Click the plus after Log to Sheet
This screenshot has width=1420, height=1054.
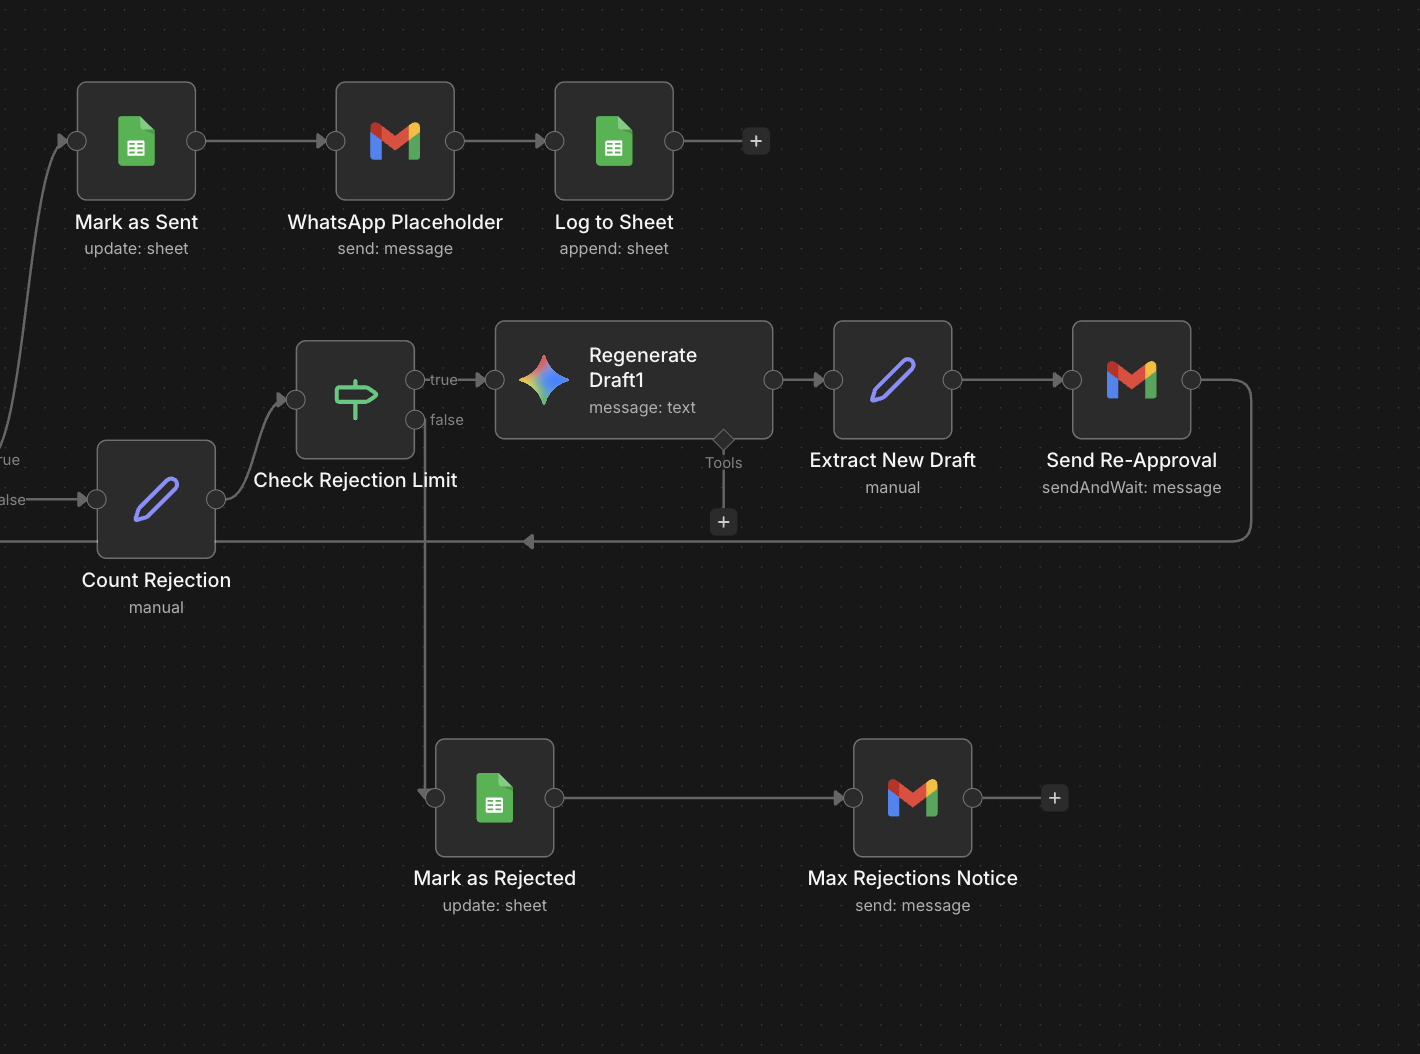click(x=756, y=141)
